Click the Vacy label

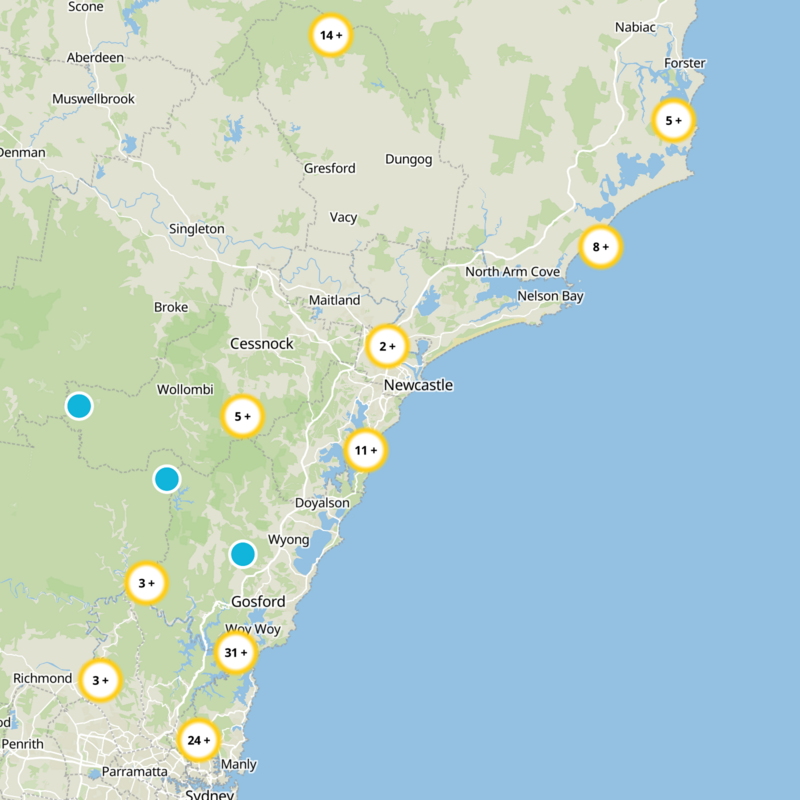pos(343,217)
